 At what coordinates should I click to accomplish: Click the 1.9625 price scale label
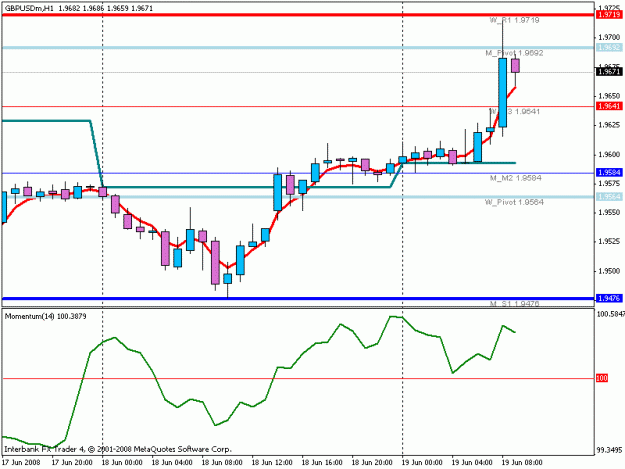pyautogui.click(x=609, y=125)
